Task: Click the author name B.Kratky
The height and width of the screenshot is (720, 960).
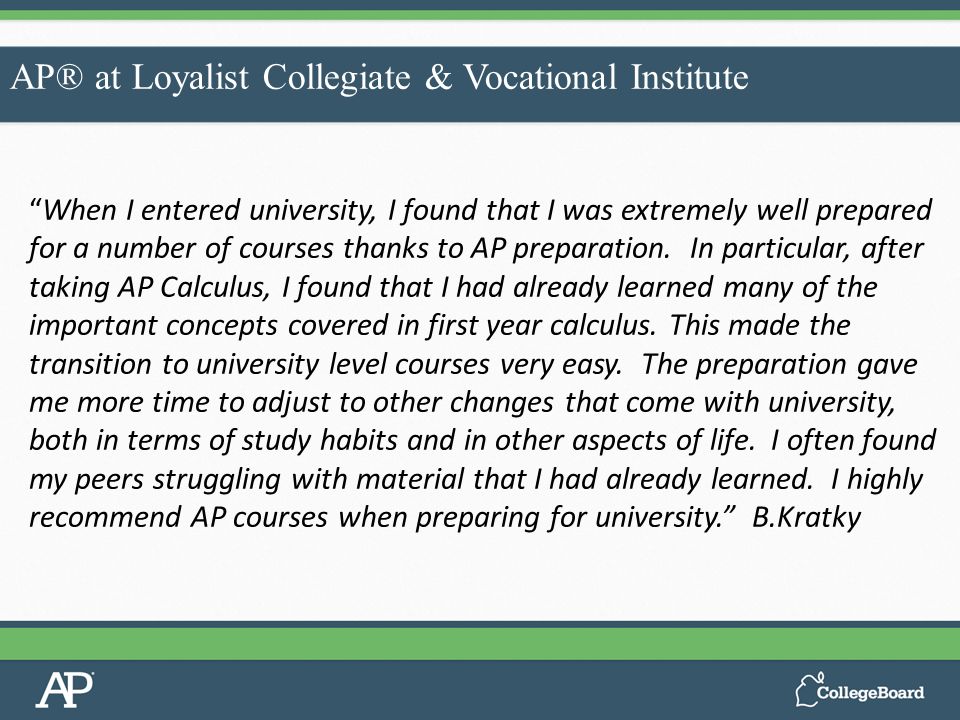Action: click(806, 517)
